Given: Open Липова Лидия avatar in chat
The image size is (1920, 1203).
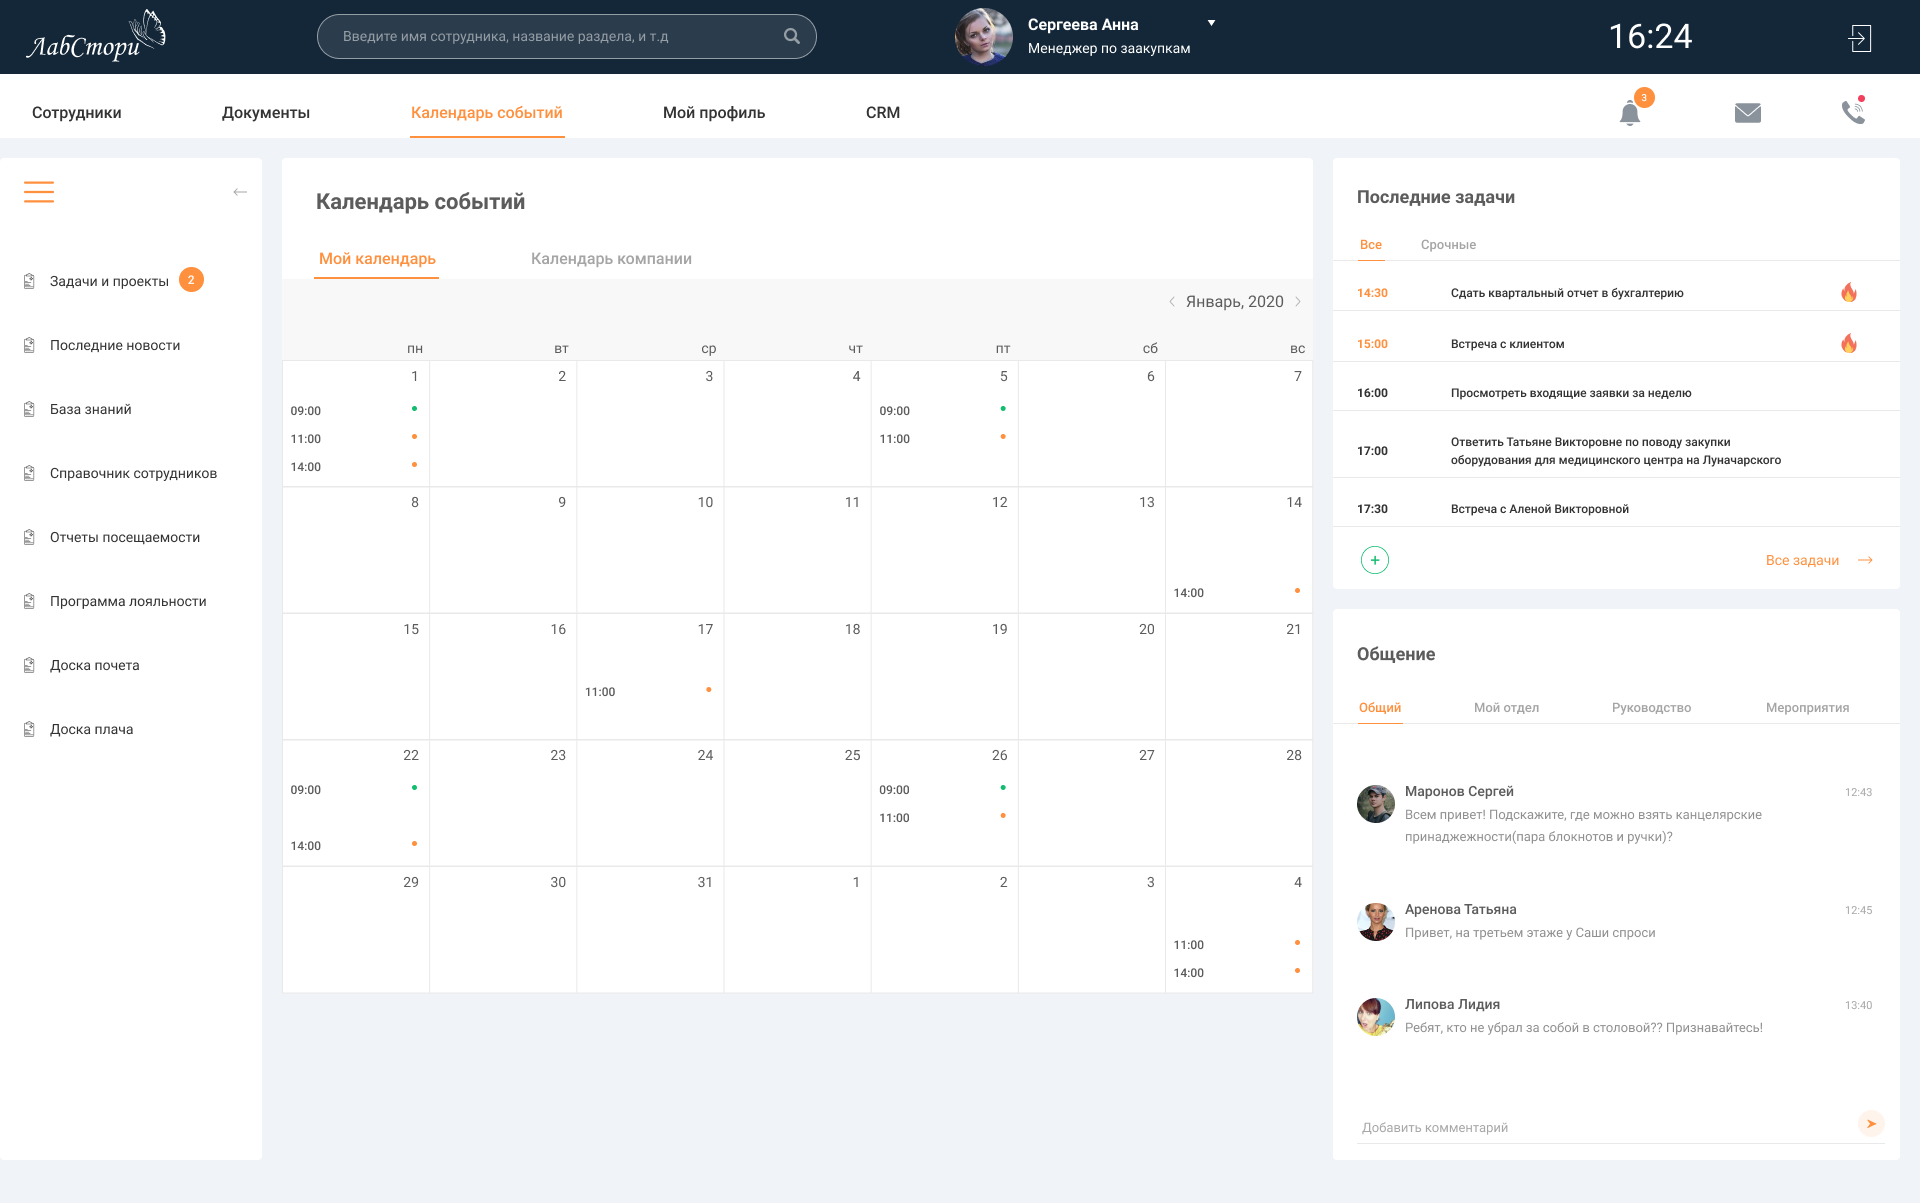Looking at the screenshot, I should 1376,1017.
